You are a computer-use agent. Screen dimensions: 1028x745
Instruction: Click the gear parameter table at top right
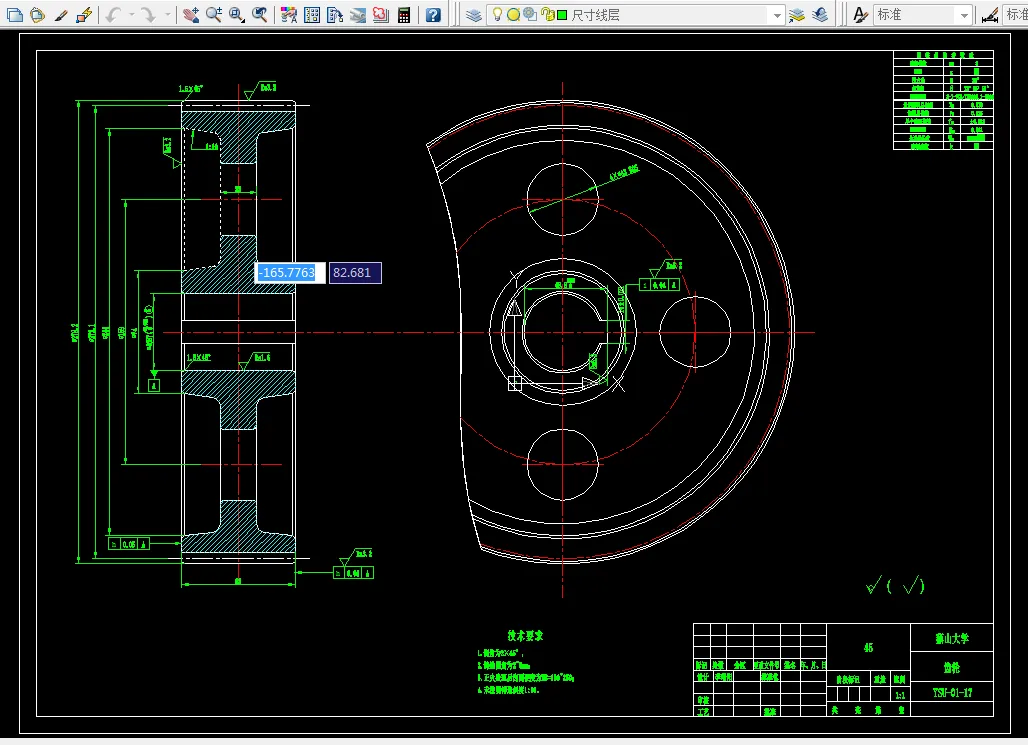pos(943,100)
